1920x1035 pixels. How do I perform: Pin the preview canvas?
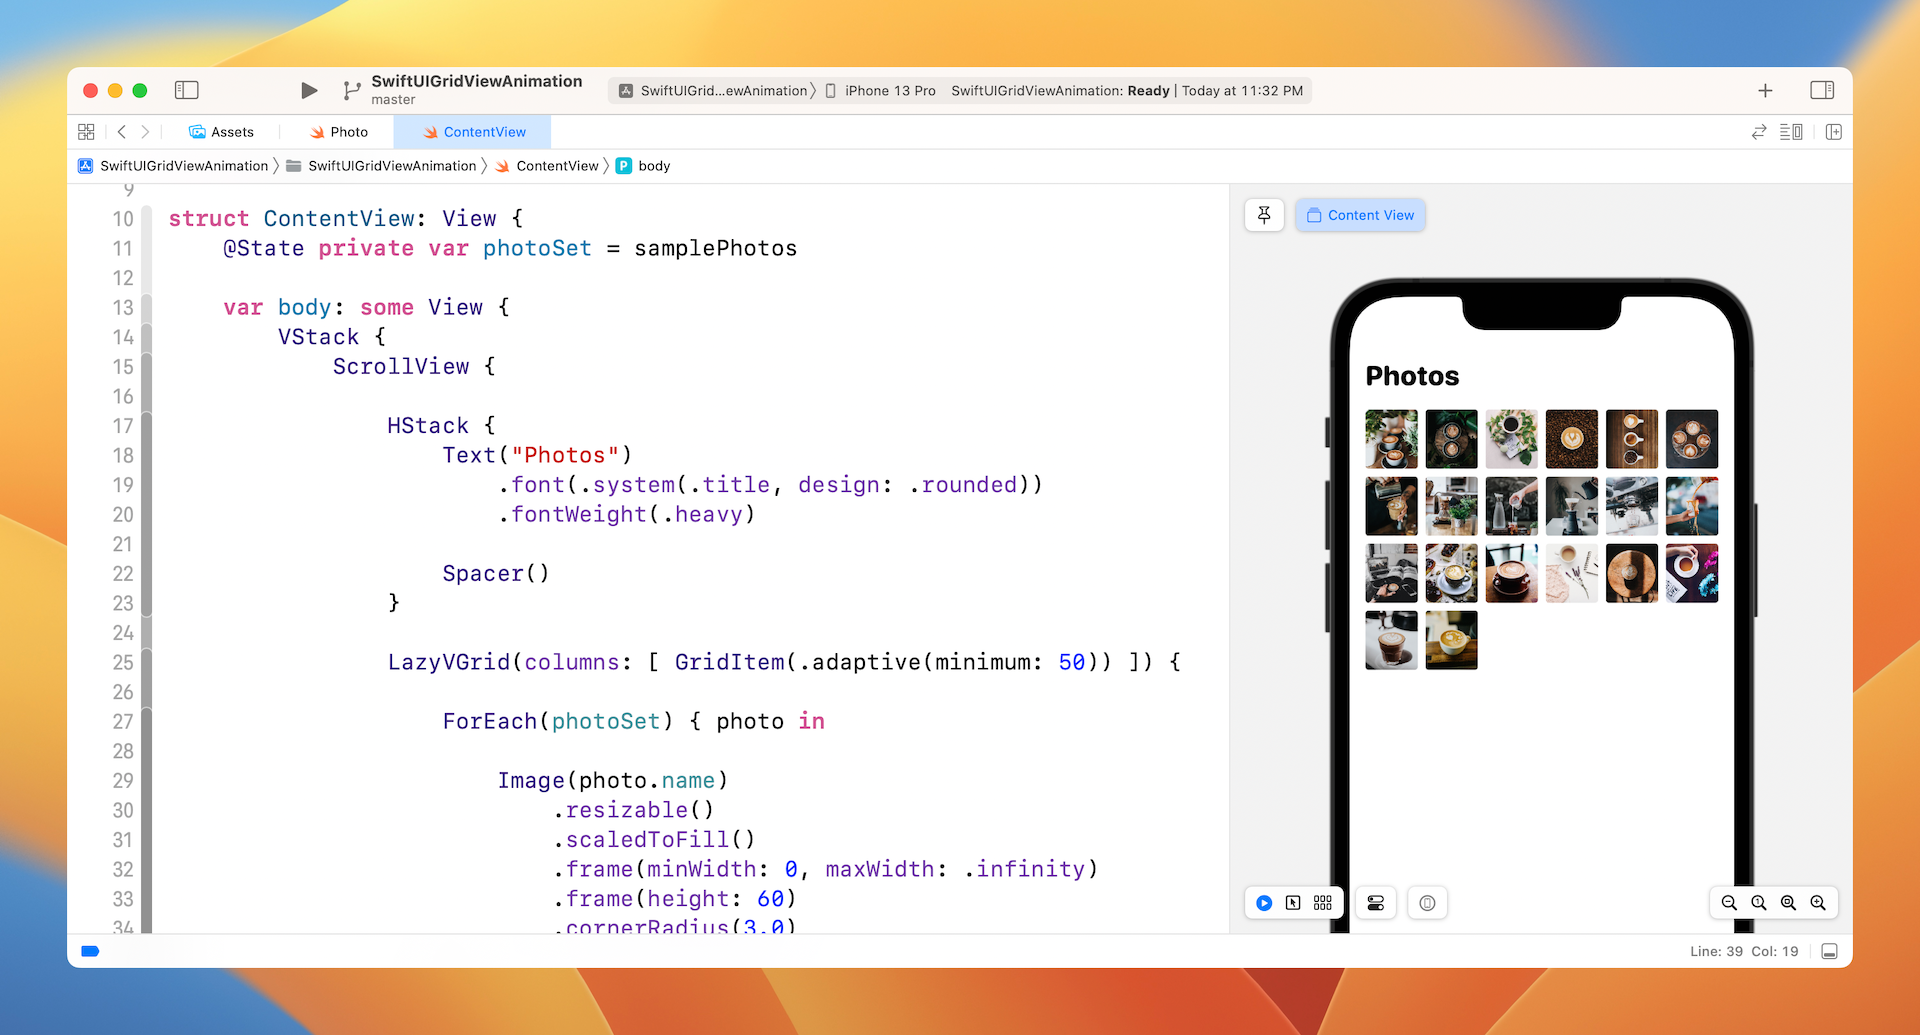point(1264,215)
